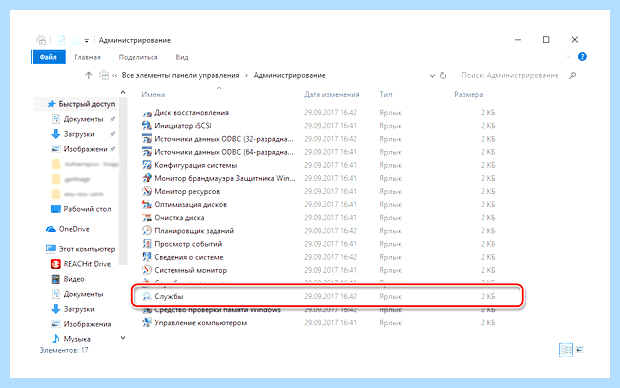Sort by the Тип column header
The width and height of the screenshot is (620, 388).
click(386, 95)
